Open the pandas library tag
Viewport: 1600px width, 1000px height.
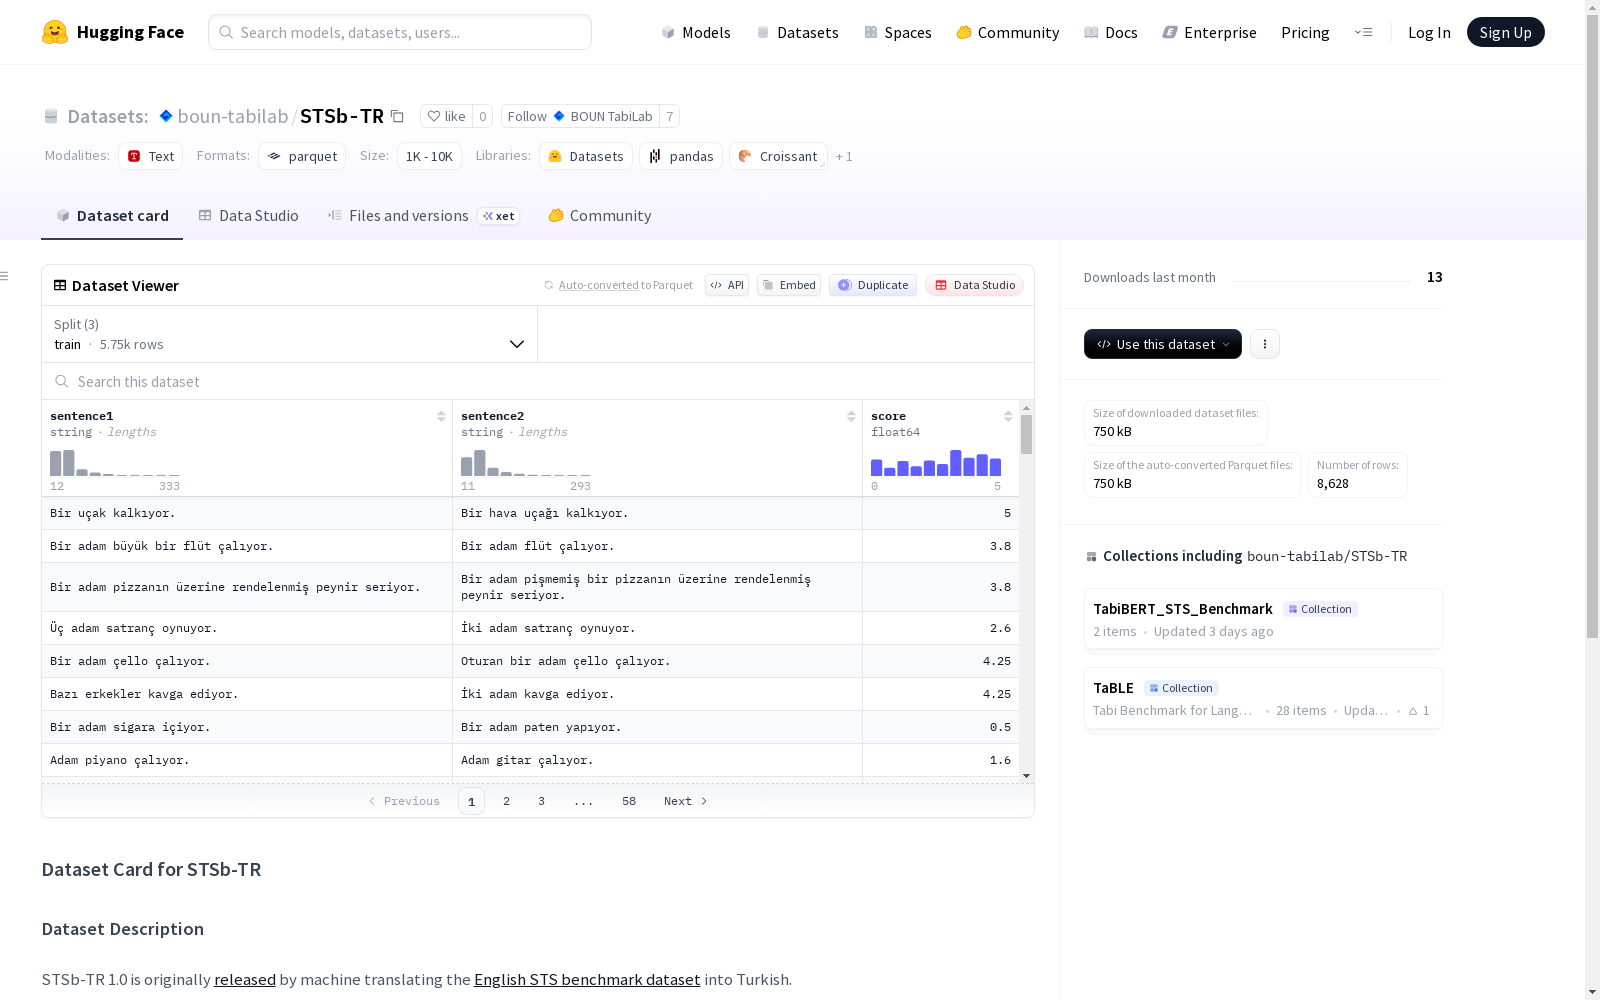click(681, 156)
